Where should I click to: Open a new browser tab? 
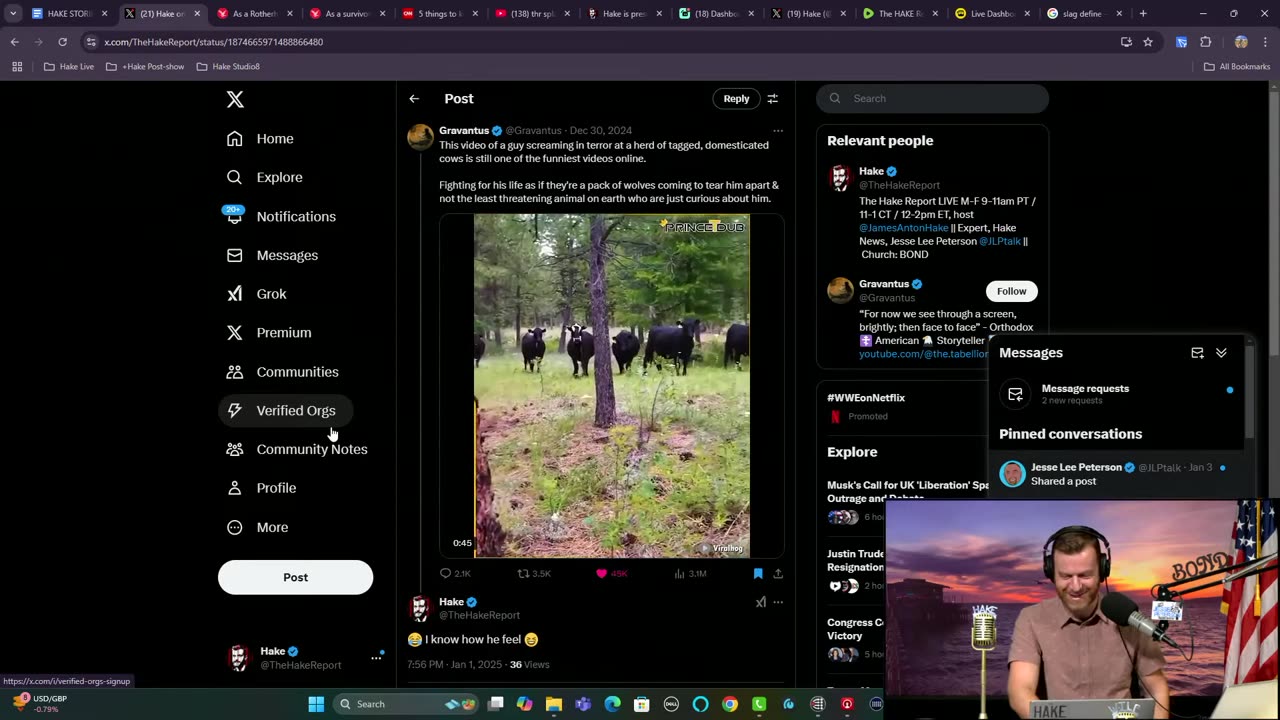[x=1143, y=14]
